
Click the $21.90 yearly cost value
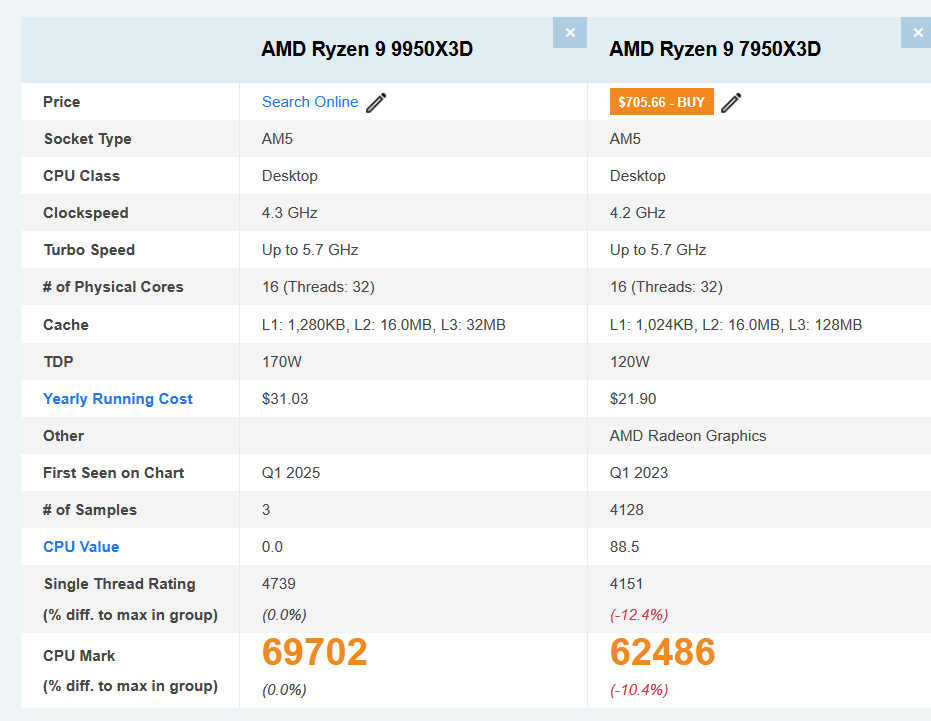click(633, 399)
